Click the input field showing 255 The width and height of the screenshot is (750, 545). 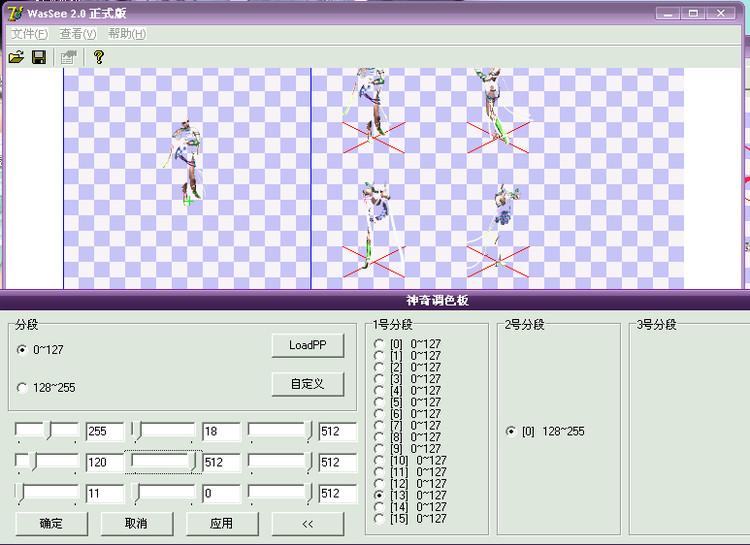click(105, 432)
